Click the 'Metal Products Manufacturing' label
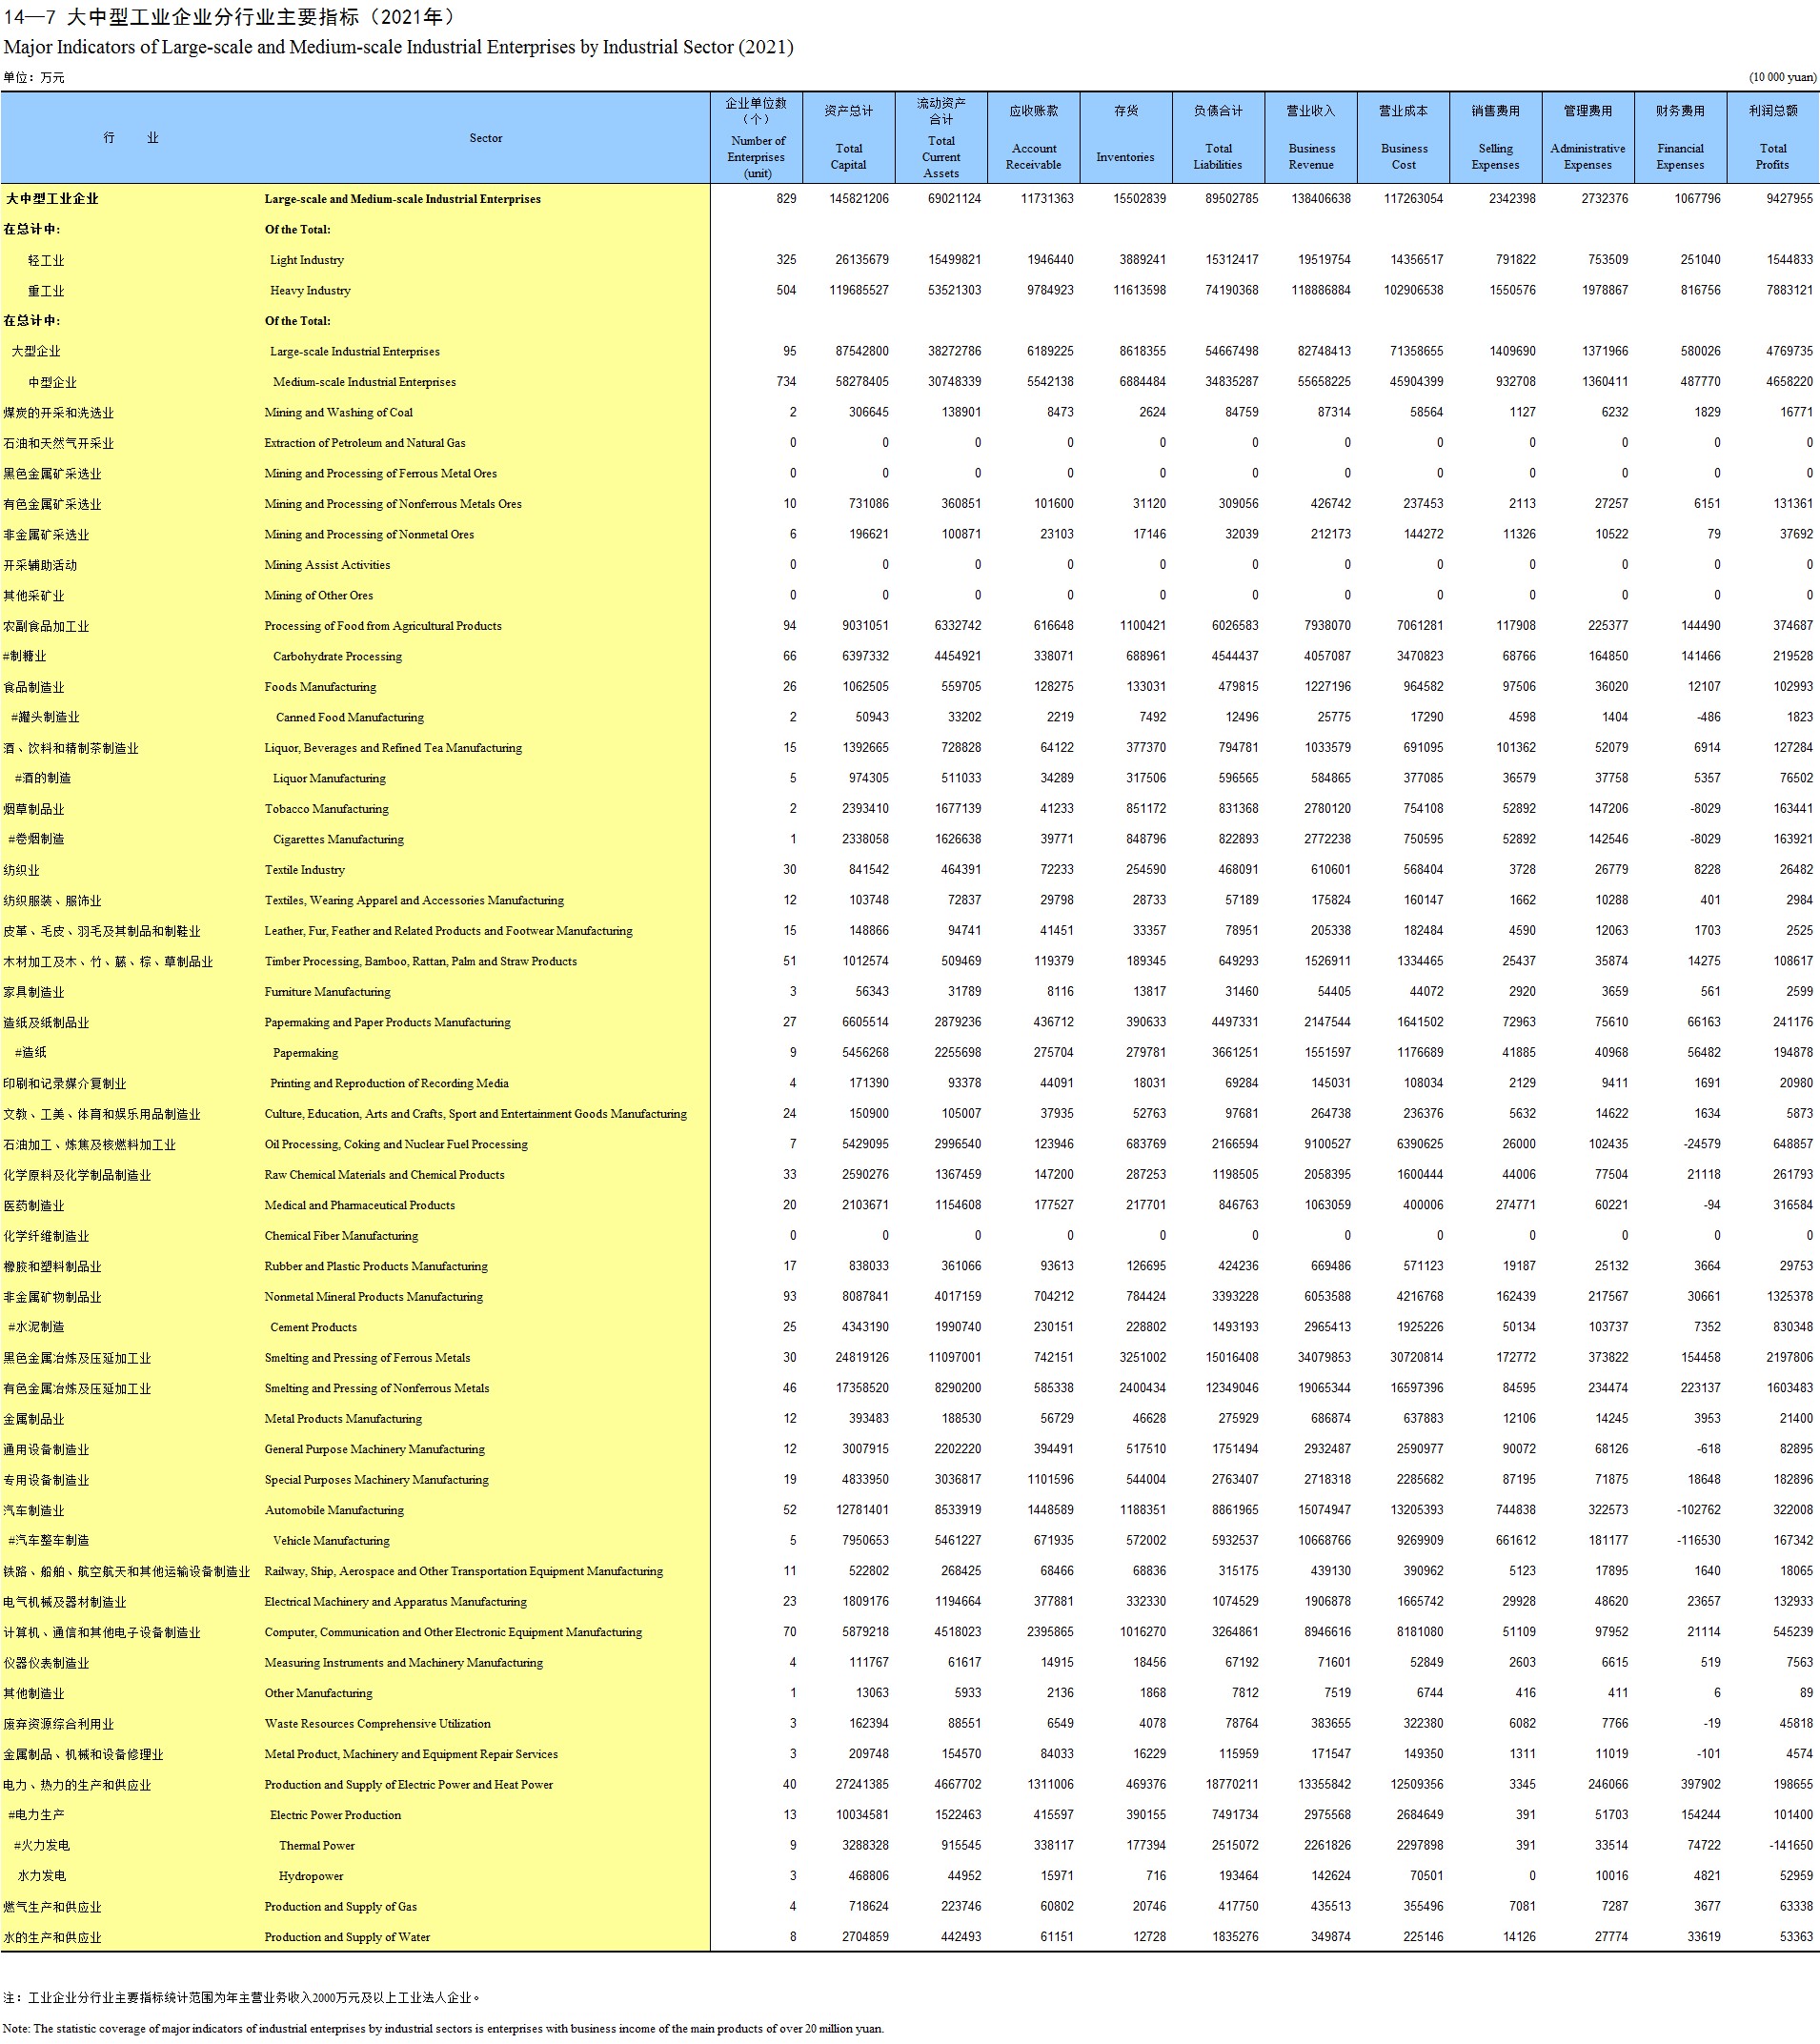1820x2044 pixels. coord(343,1419)
